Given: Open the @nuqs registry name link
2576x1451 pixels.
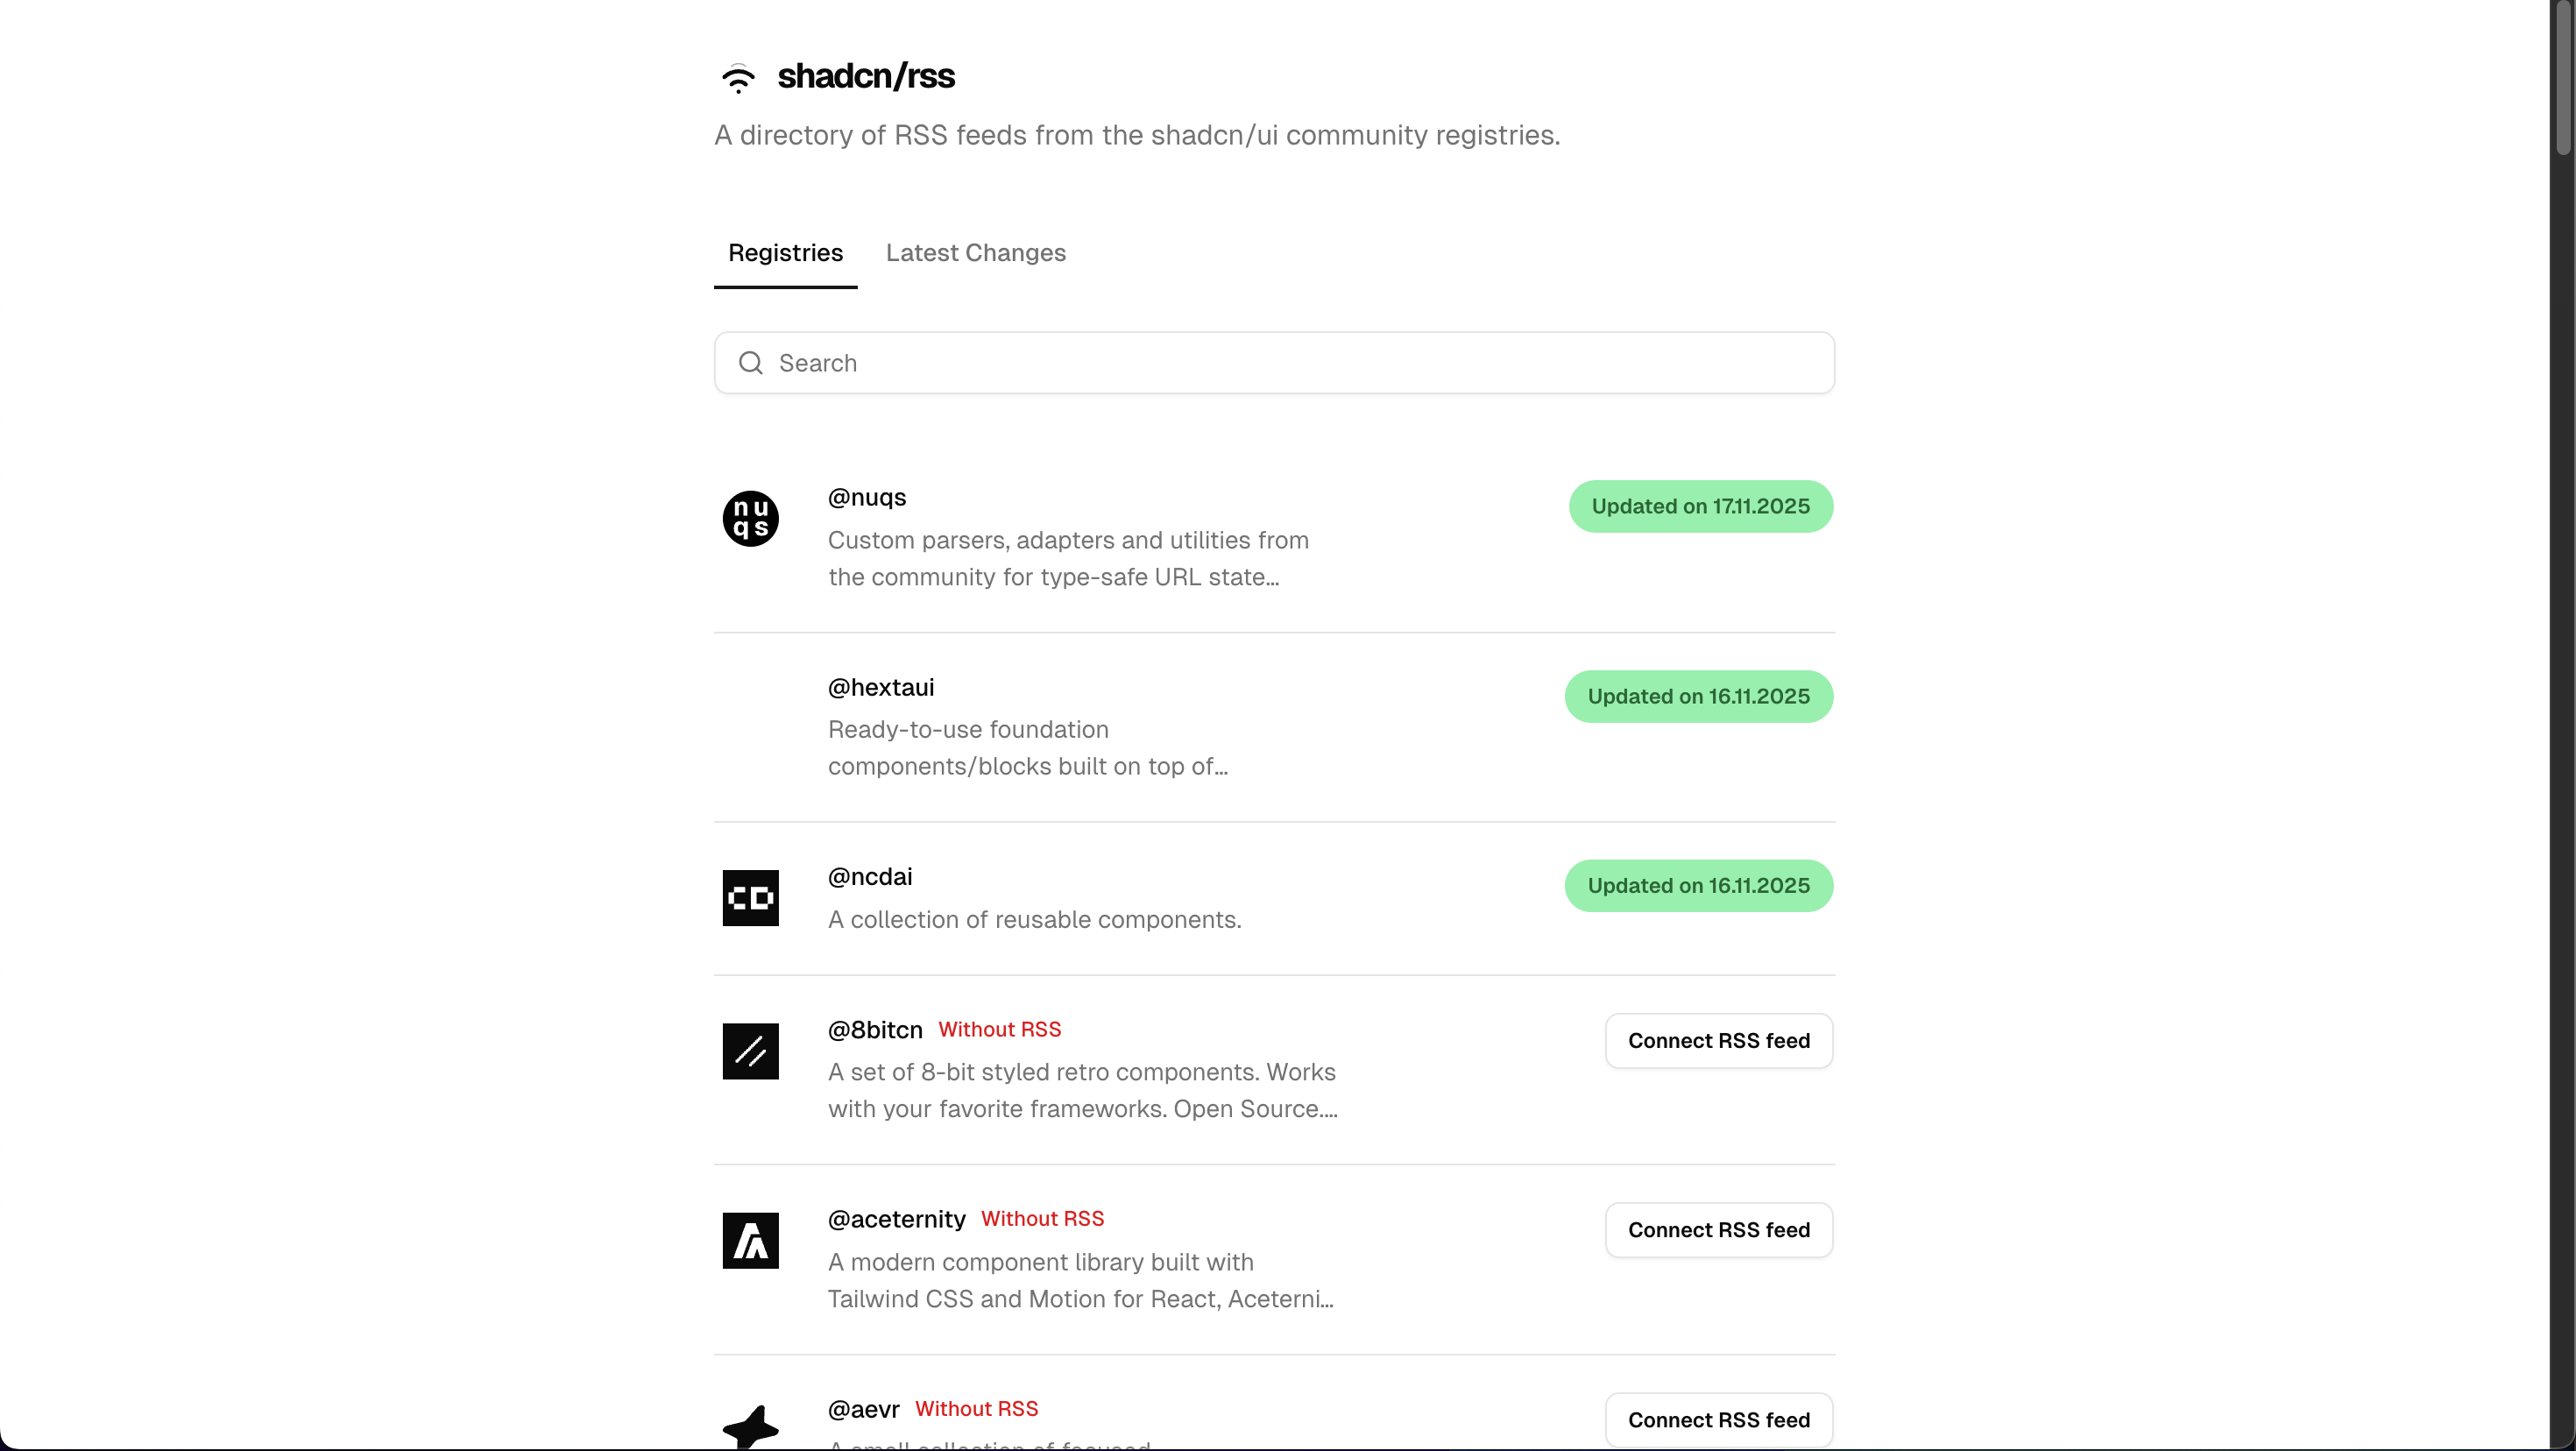Looking at the screenshot, I should click(x=866, y=497).
